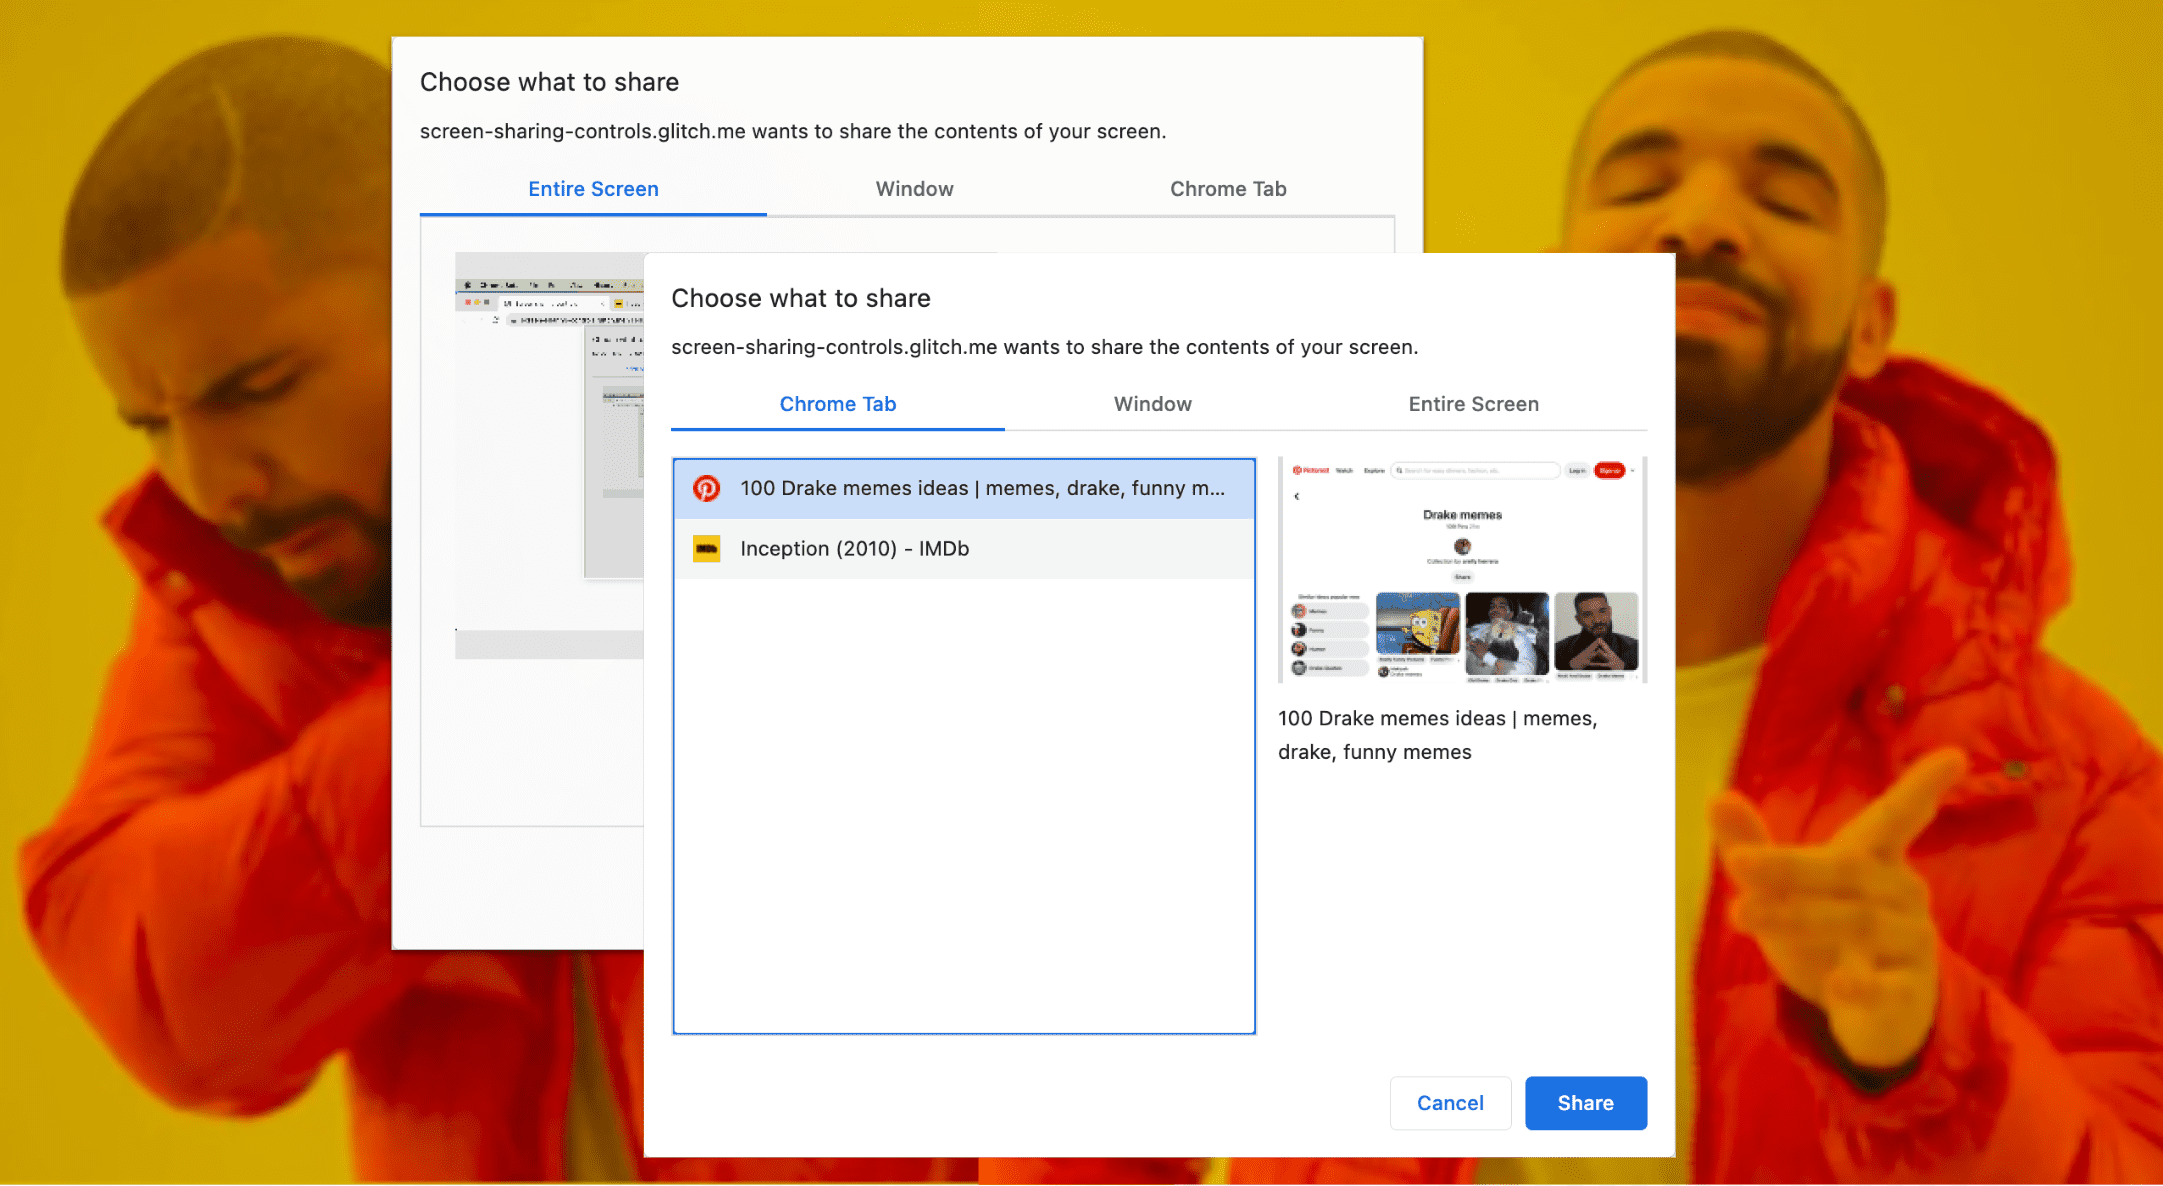
Task: Toggle Chrome Tab selection in front dialog
Action: pos(837,405)
